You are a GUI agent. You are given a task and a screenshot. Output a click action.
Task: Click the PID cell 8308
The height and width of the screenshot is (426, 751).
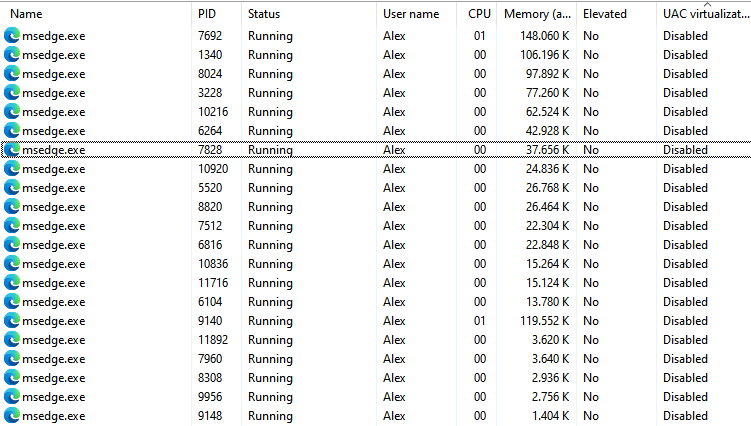tap(210, 378)
